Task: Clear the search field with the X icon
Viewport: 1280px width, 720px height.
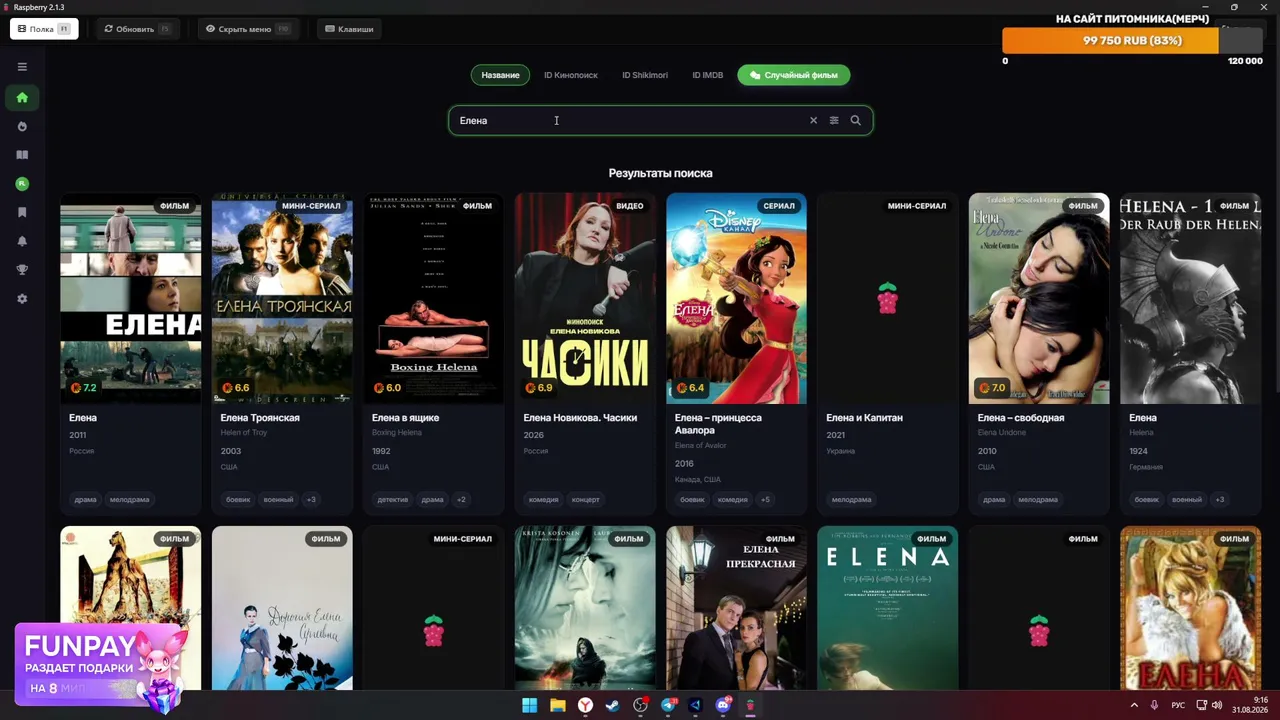Action: pyautogui.click(x=813, y=121)
